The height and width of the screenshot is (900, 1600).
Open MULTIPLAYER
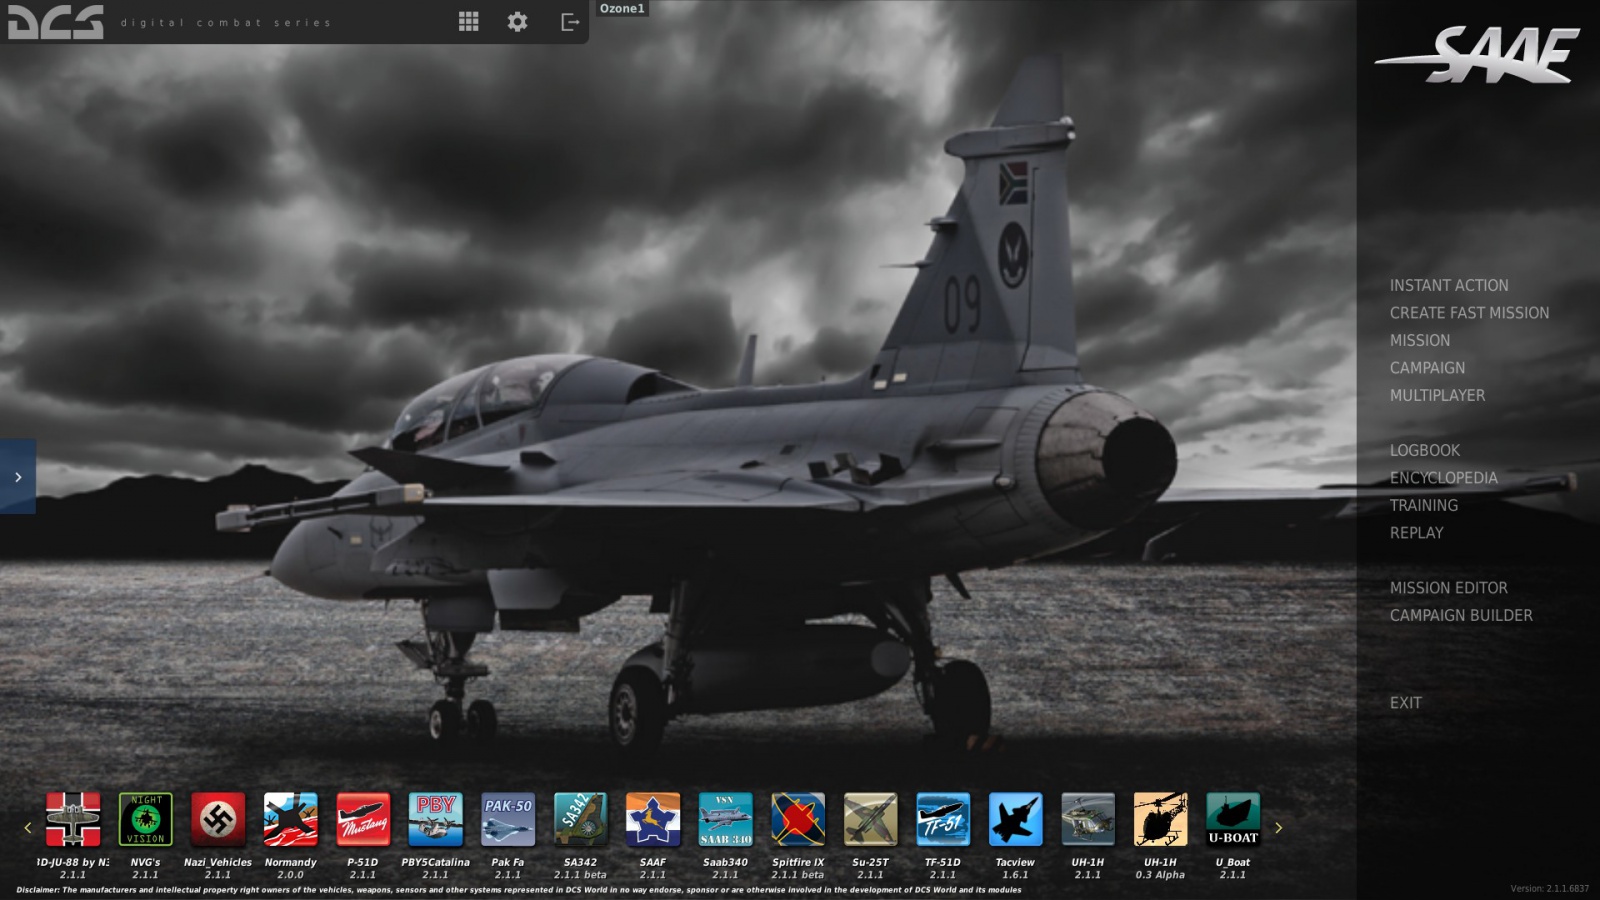1436,395
